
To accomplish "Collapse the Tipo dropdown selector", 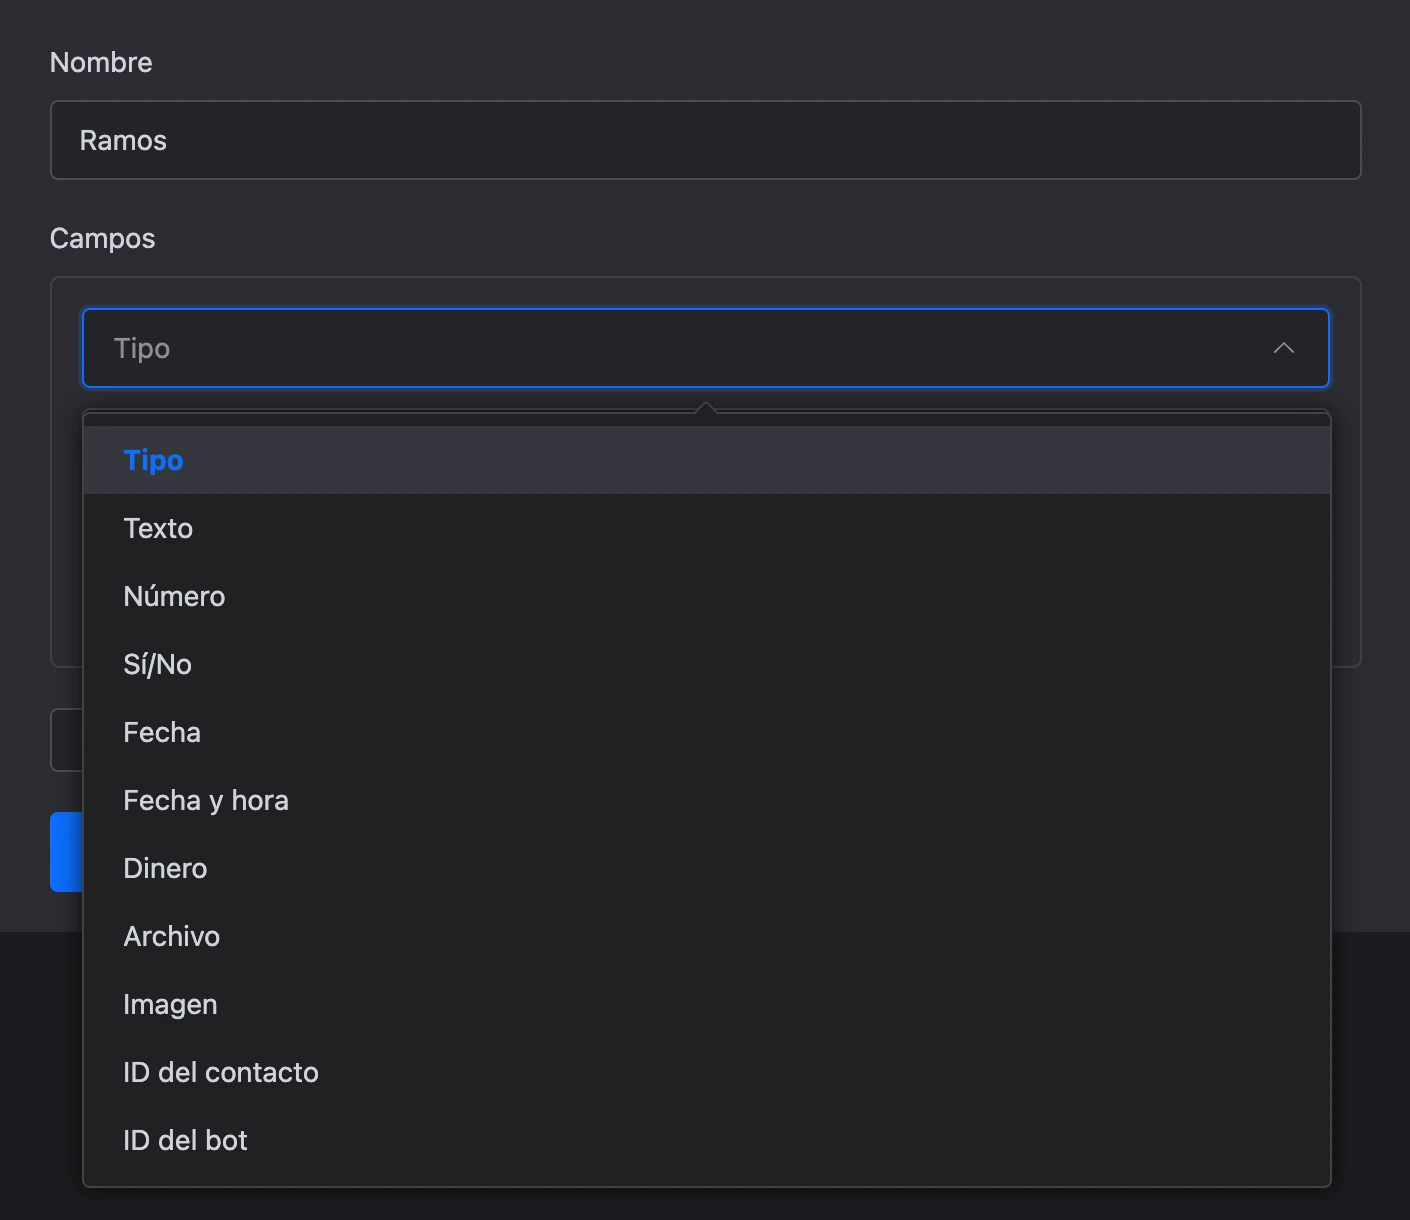I will [705, 348].
